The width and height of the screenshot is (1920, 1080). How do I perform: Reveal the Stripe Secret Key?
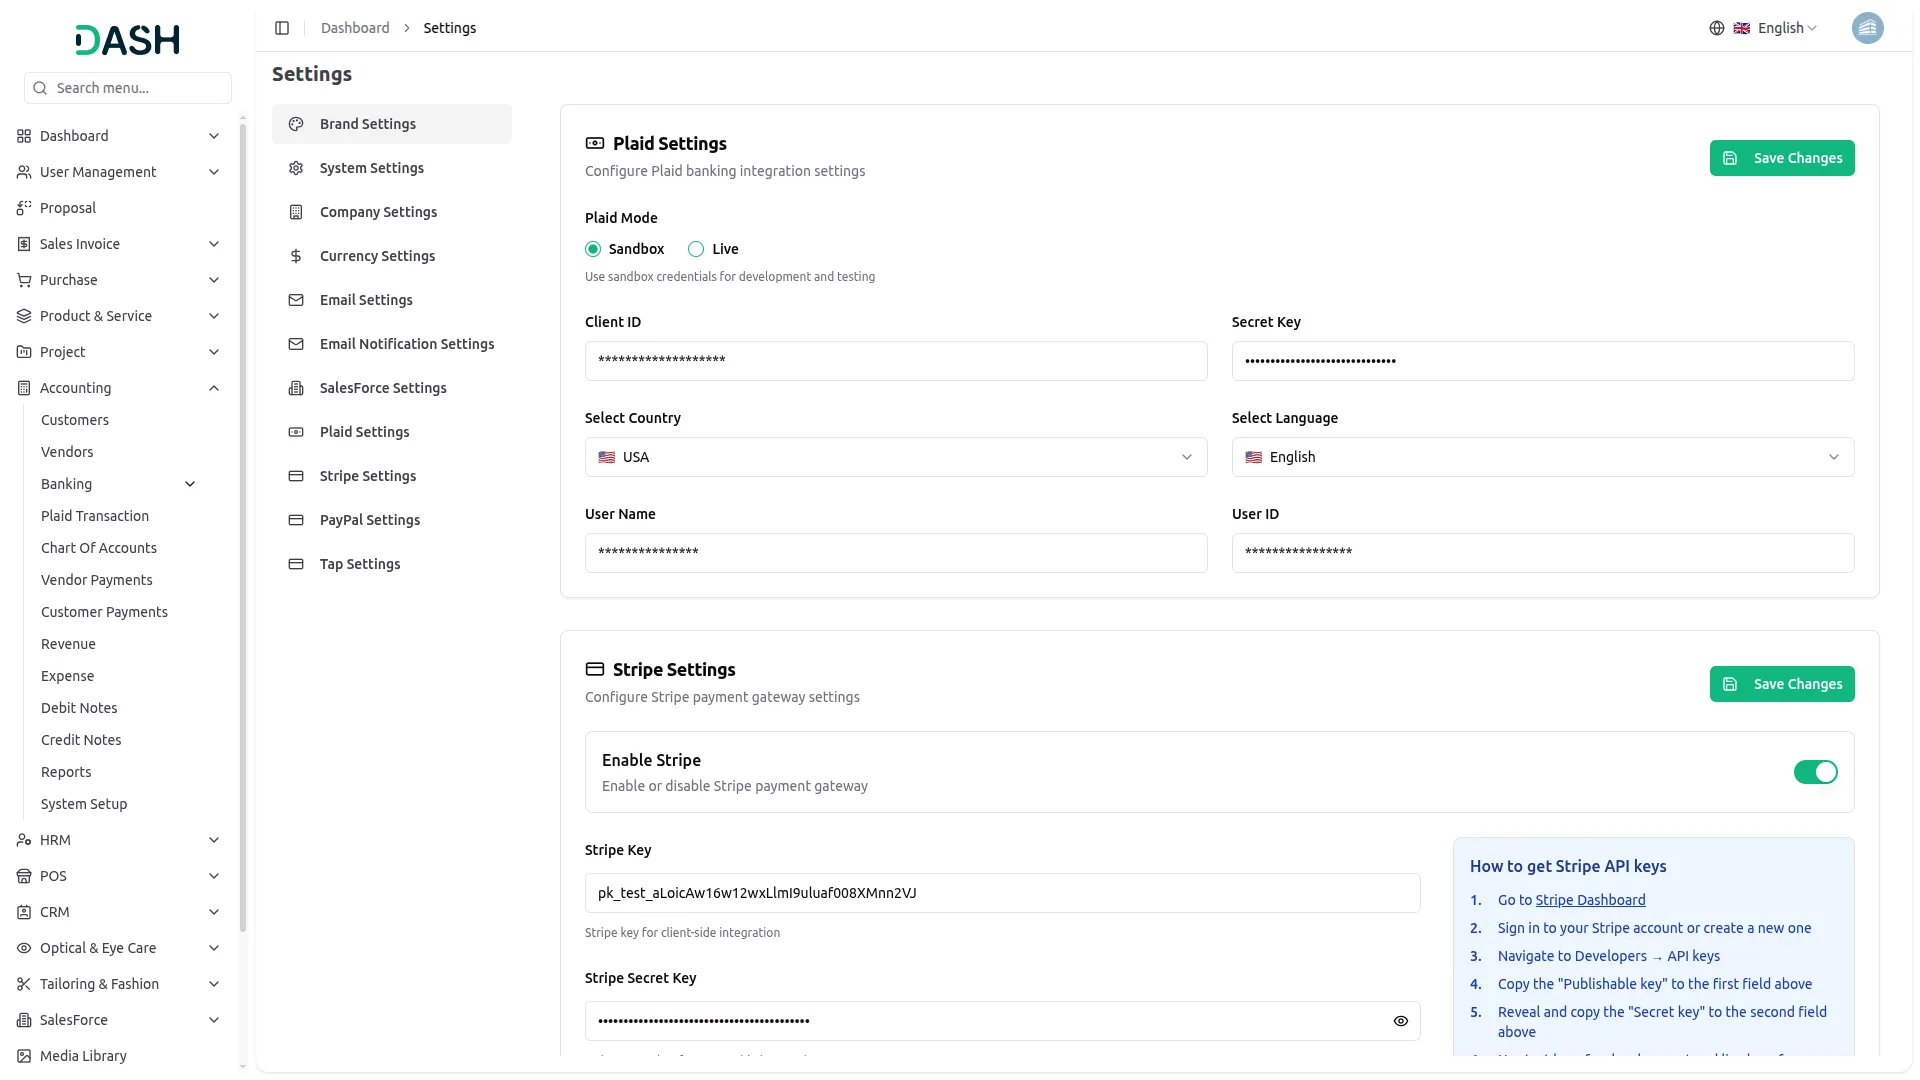tap(1401, 1021)
